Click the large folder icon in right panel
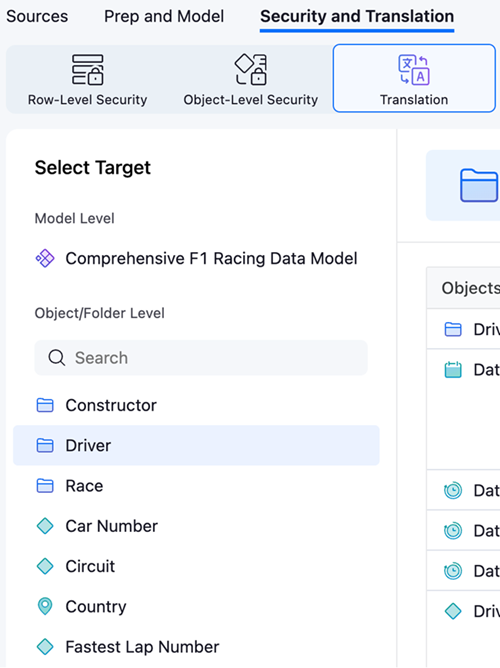 point(479,185)
